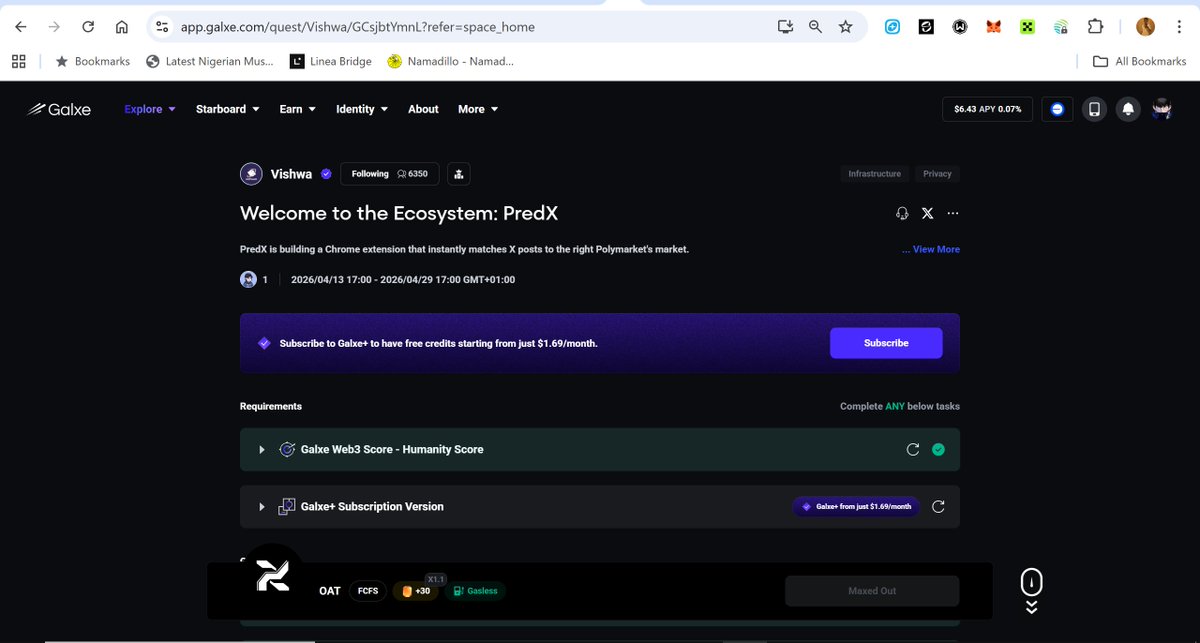The height and width of the screenshot is (643, 1200).
Task: Open the Bookmarks folder shortcut
Action: pos(92,61)
